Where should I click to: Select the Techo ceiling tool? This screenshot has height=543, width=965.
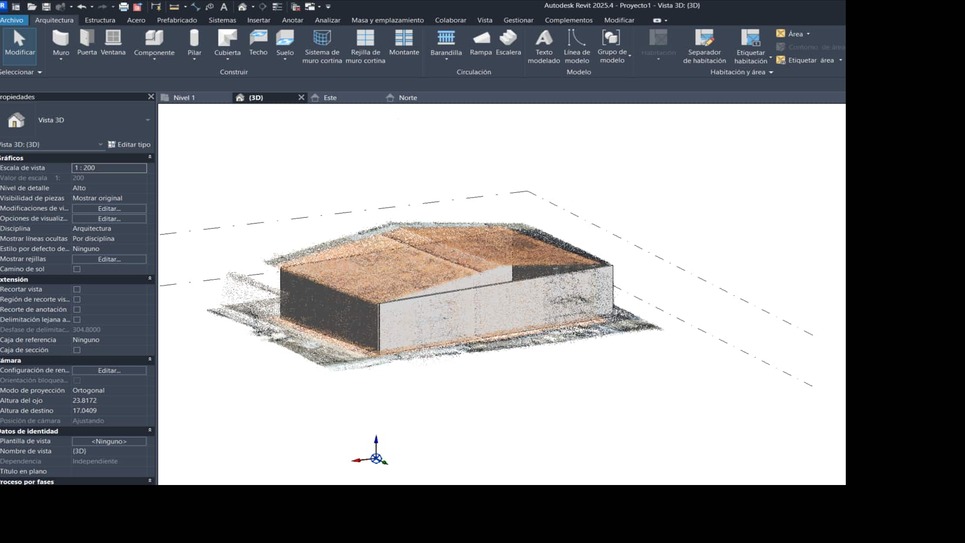click(x=258, y=43)
